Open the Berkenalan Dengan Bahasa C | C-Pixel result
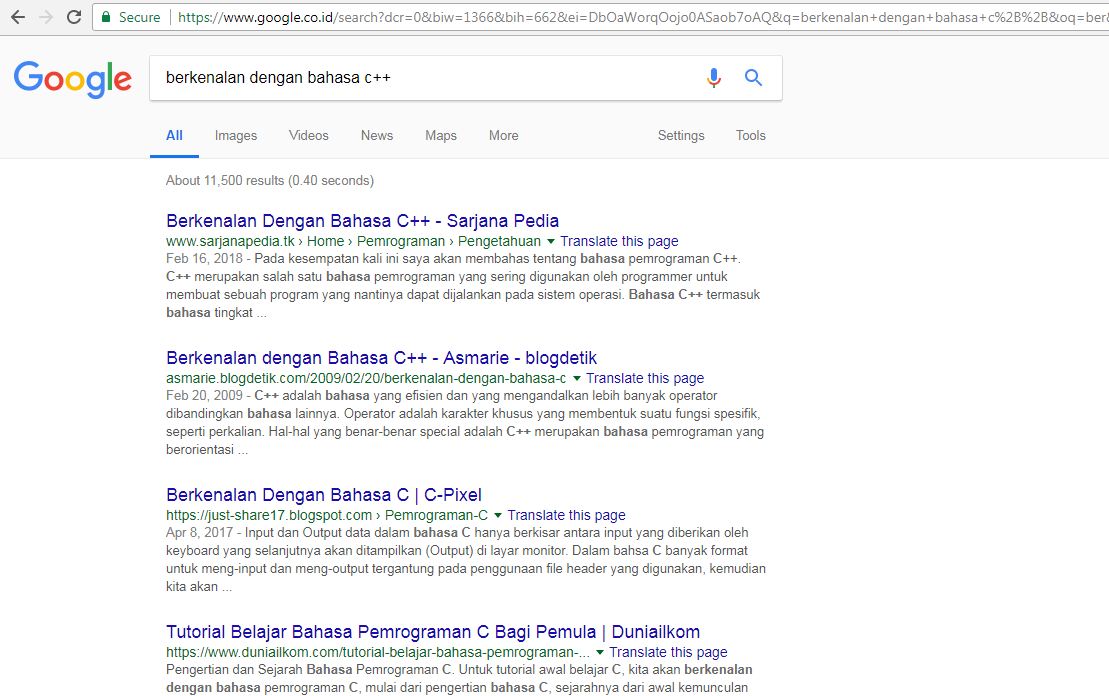This screenshot has width=1109, height=696. point(324,495)
